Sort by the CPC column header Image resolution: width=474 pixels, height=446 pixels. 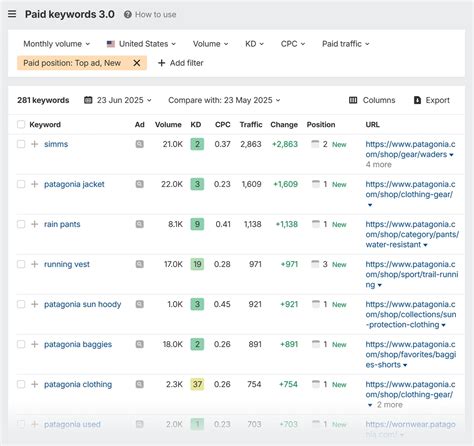[x=222, y=125]
